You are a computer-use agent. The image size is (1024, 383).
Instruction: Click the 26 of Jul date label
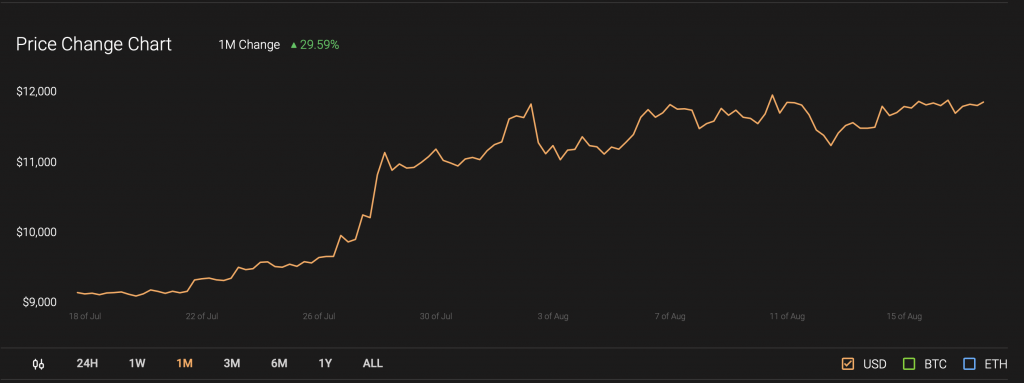click(319, 316)
